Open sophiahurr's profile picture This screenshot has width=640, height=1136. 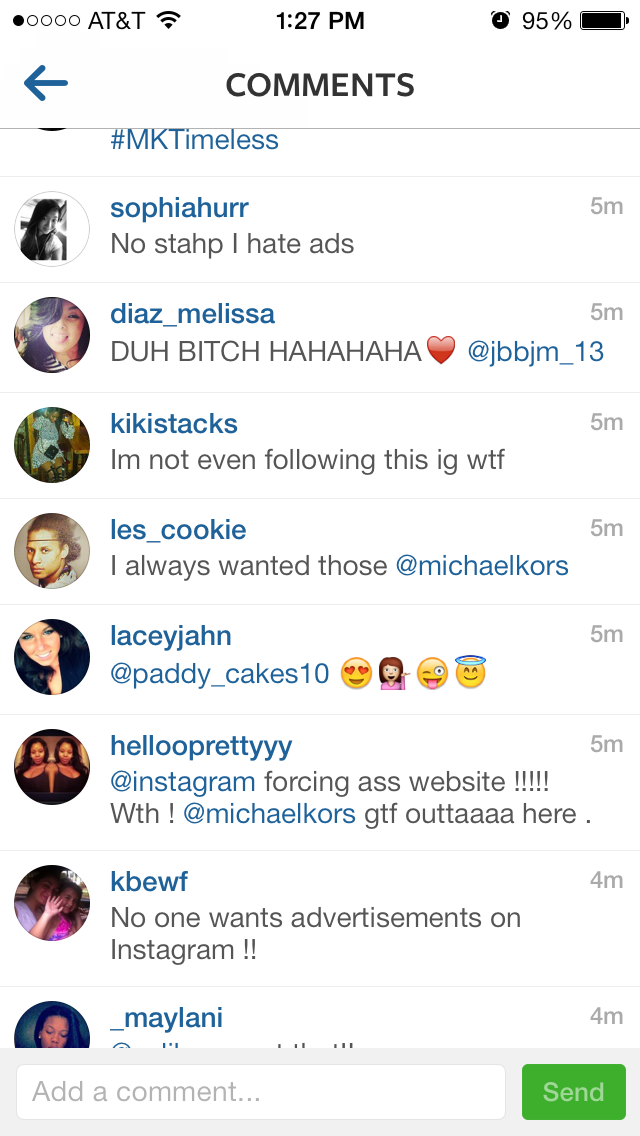click(x=52, y=229)
